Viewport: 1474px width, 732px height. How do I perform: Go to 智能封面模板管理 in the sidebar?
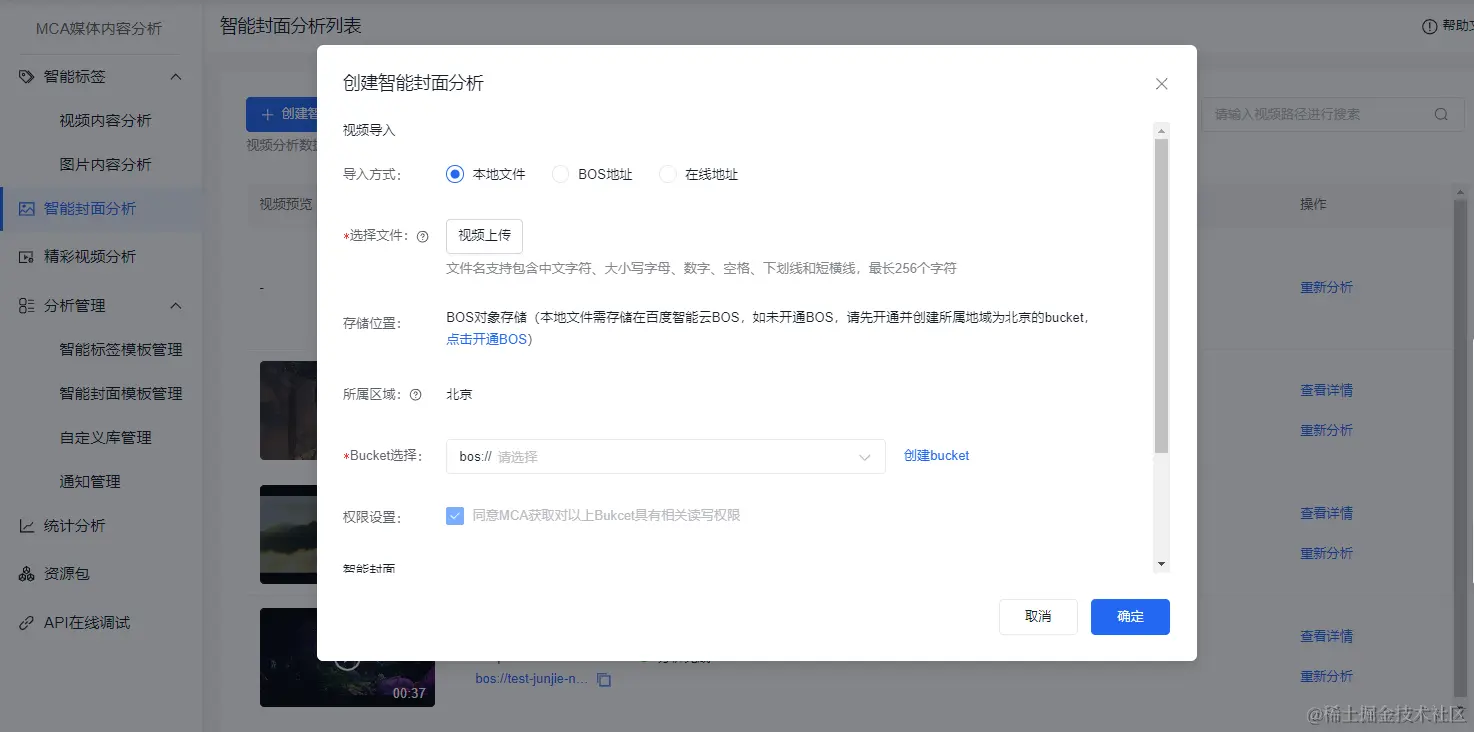click(x=121, y=393)
